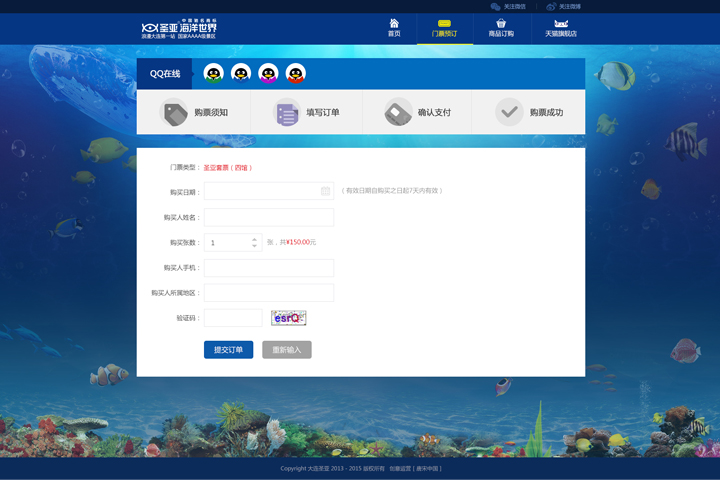
Task: Click the first QQ penguin icon
Action: click(x=213, y=73)
